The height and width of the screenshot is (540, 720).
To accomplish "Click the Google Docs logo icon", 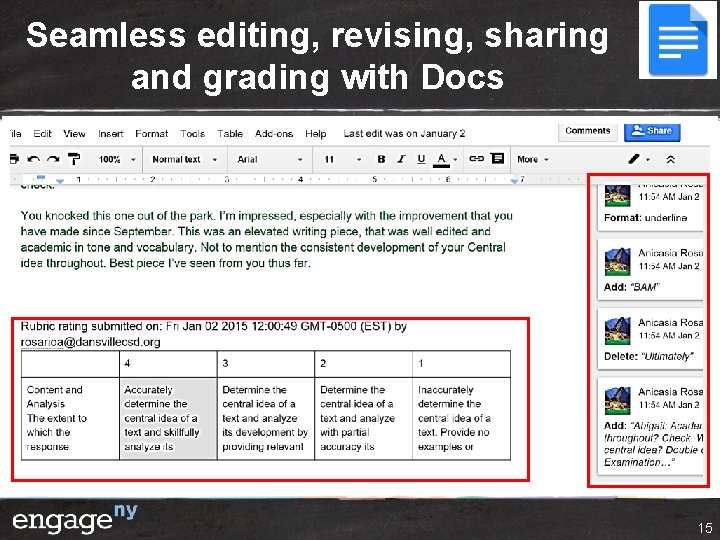I will click(x=678, y=39).
